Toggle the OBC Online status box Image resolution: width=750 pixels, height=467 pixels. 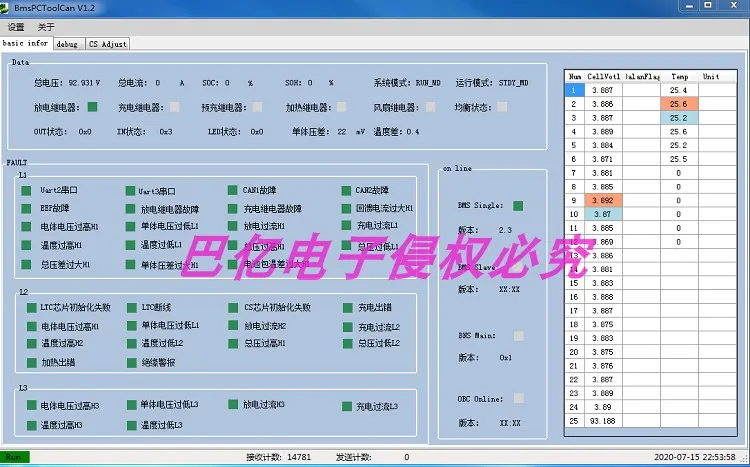click(518, 398)
